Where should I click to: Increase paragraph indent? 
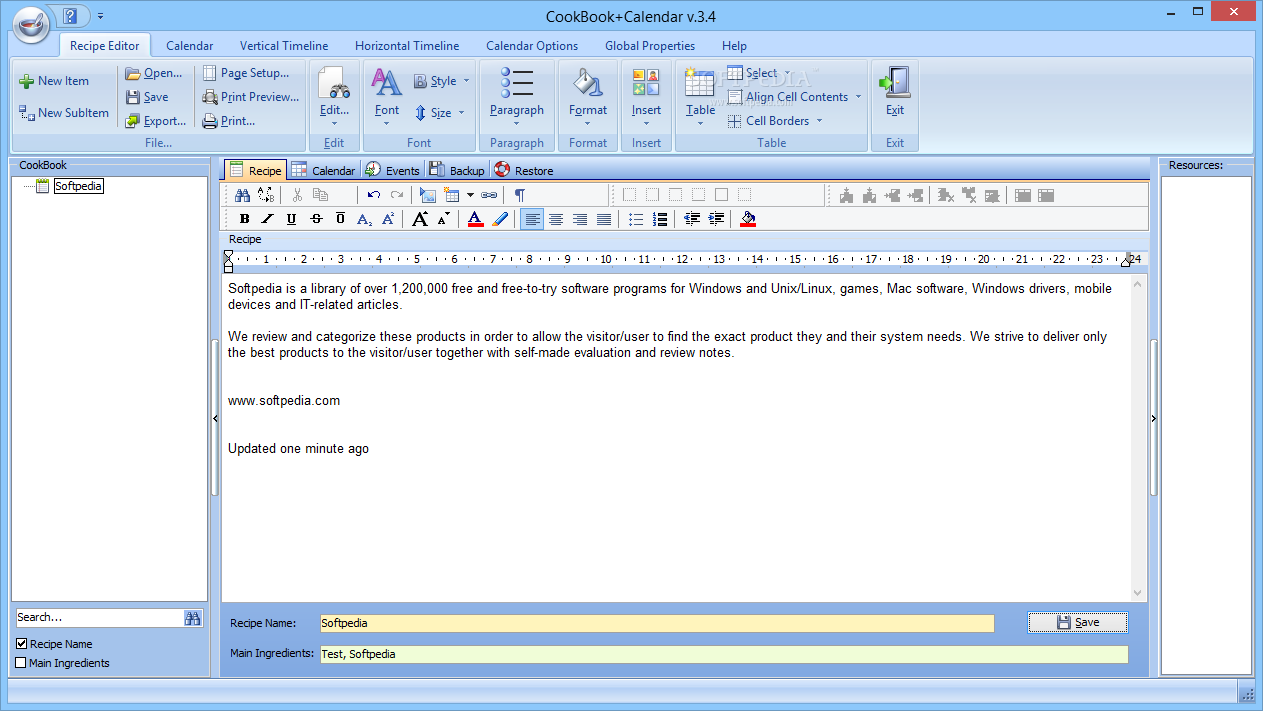coord(716,219)
